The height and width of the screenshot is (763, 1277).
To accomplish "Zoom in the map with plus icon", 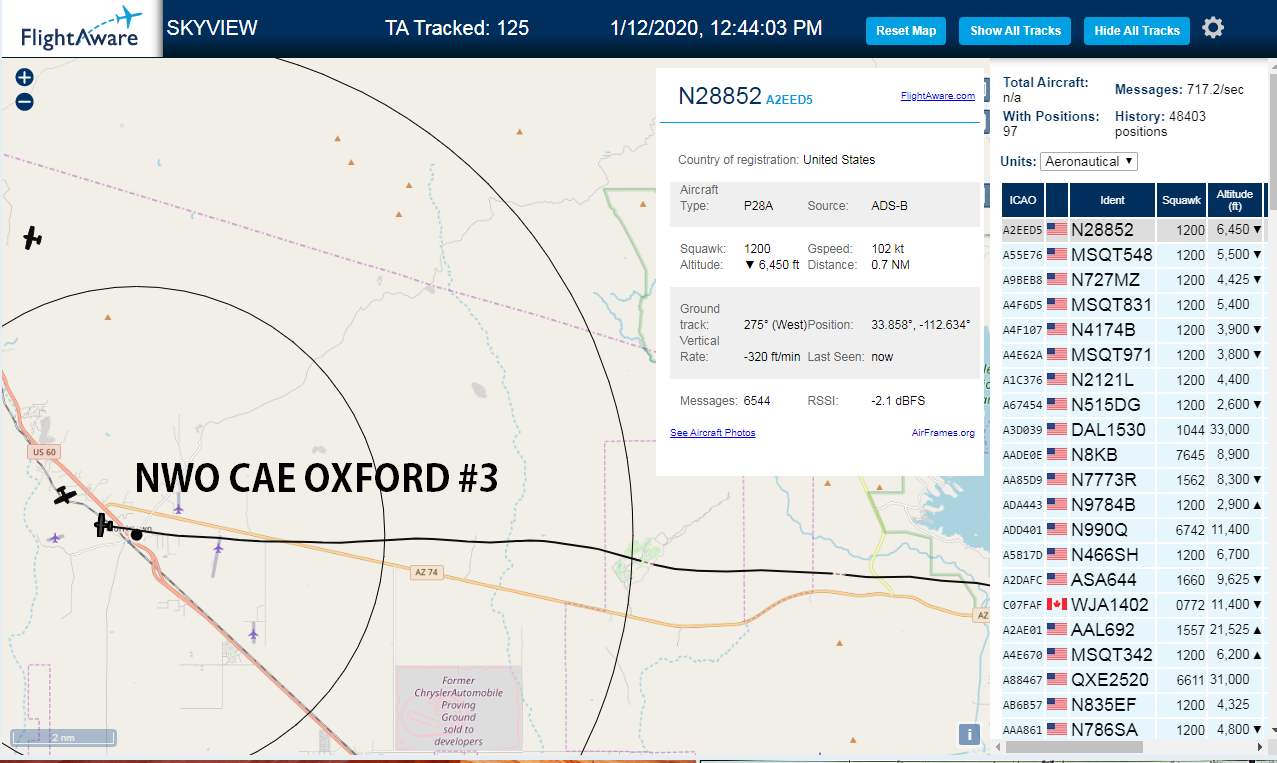I will tap(25, 77).
